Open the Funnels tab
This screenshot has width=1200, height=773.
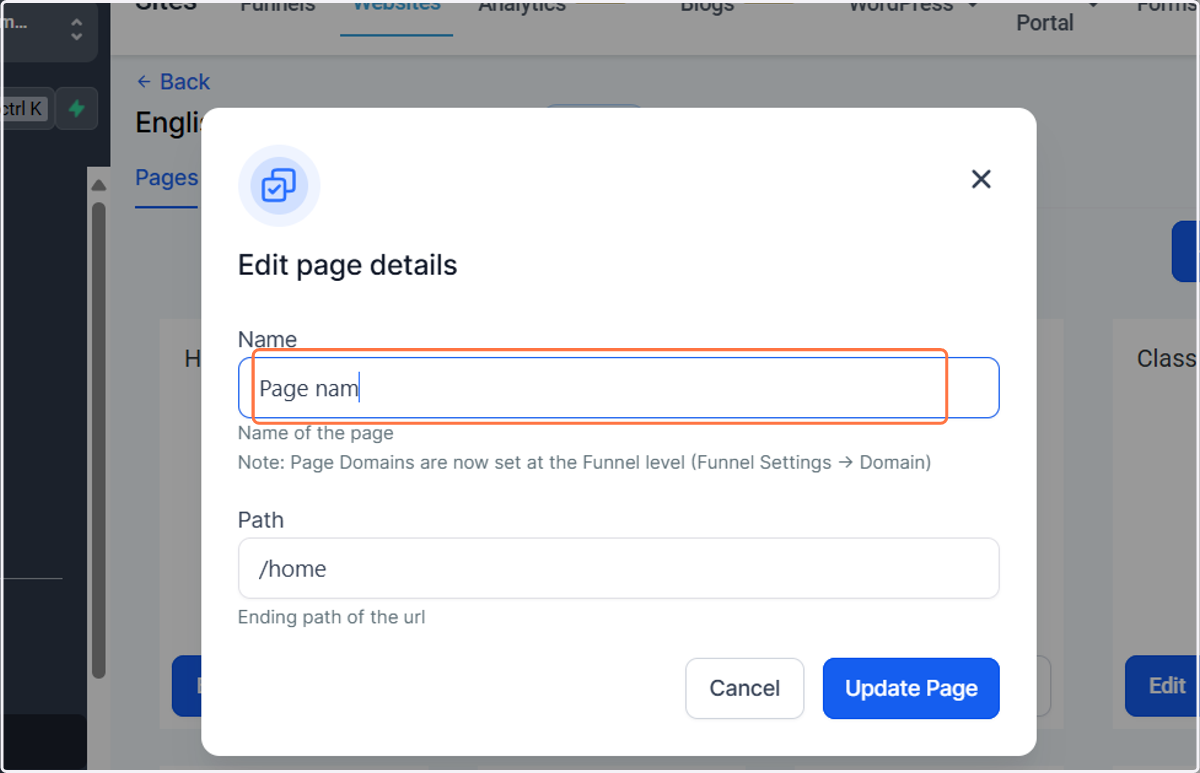278,8
